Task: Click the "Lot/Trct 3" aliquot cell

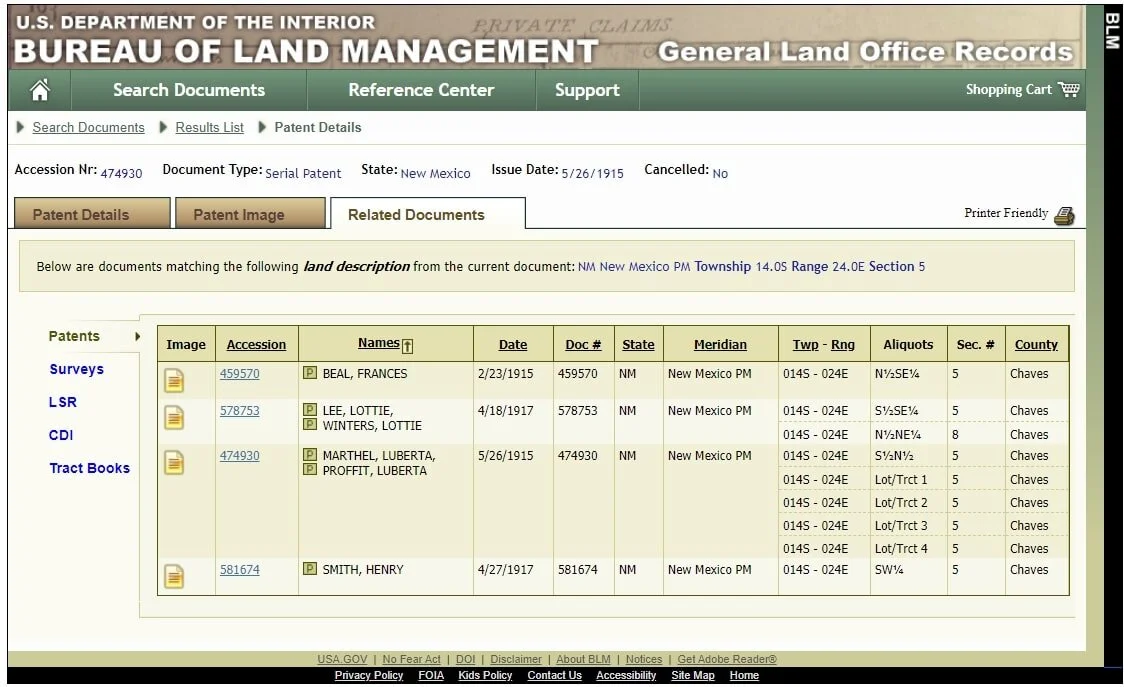Action: (x=900, y=526)
